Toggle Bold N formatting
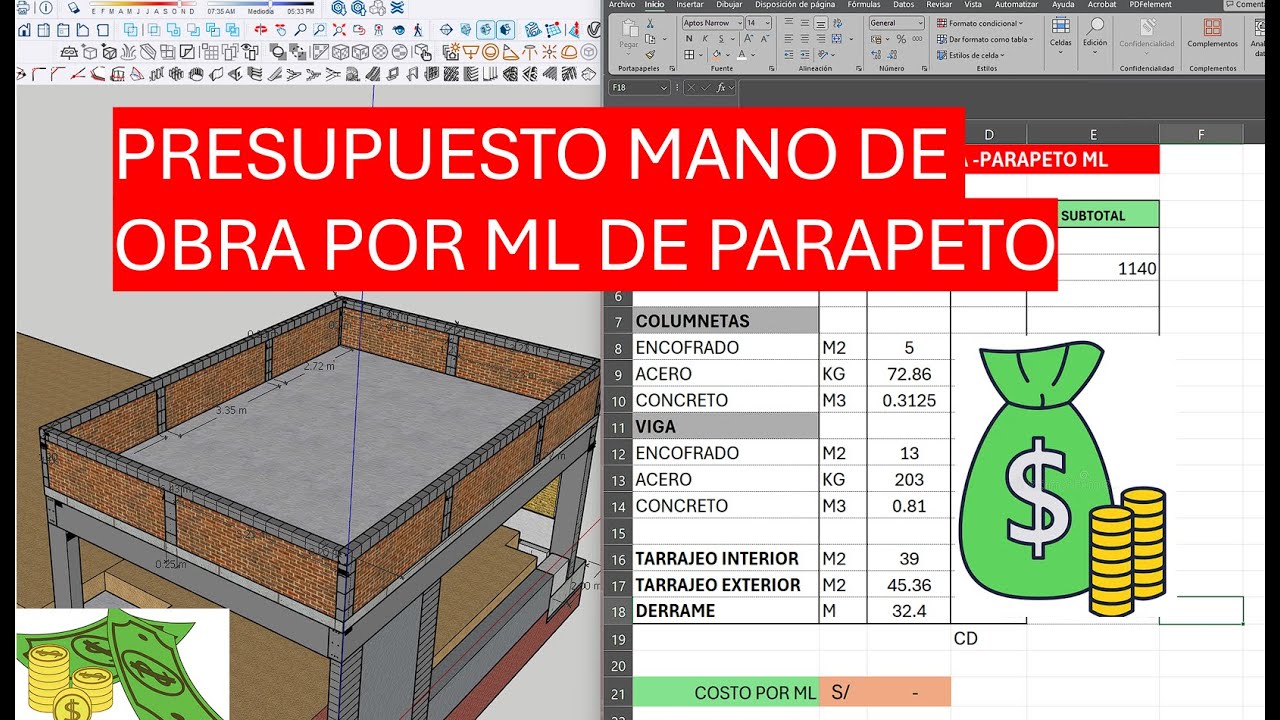This screenshot has width=1280, height=720. (x=689, y=39)
